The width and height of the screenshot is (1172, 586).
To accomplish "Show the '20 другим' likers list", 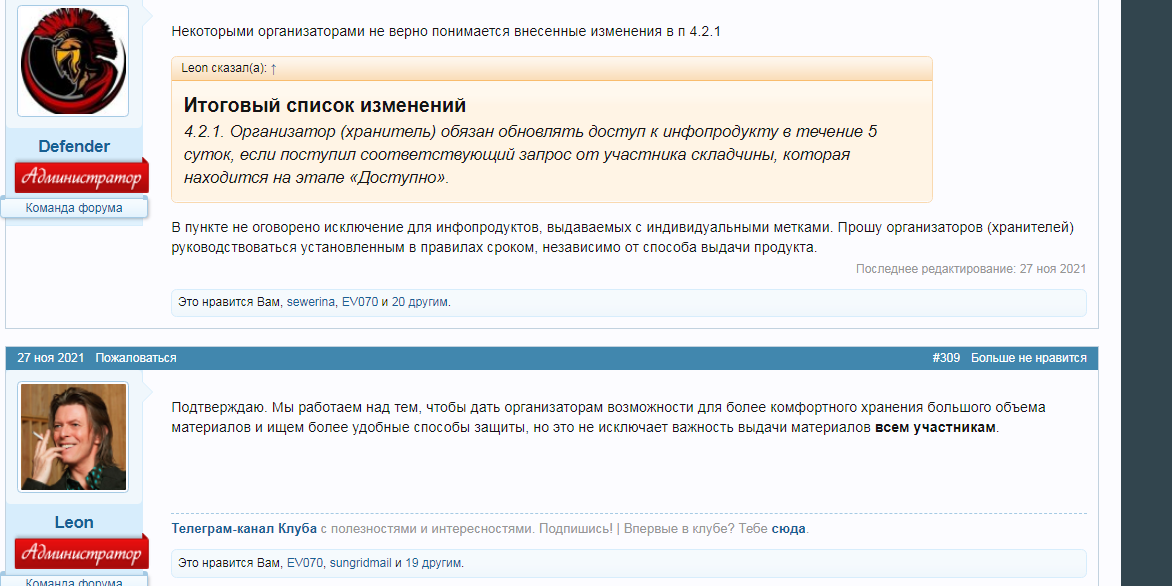I will click(420, 303).
